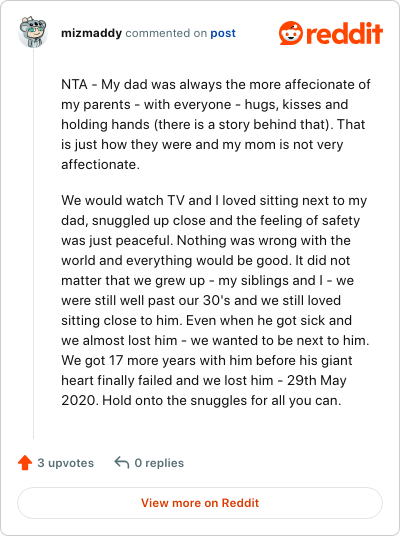
Task: Click the curved reply arrow icon
Action: pyautogui.click(x=122, y=463)
